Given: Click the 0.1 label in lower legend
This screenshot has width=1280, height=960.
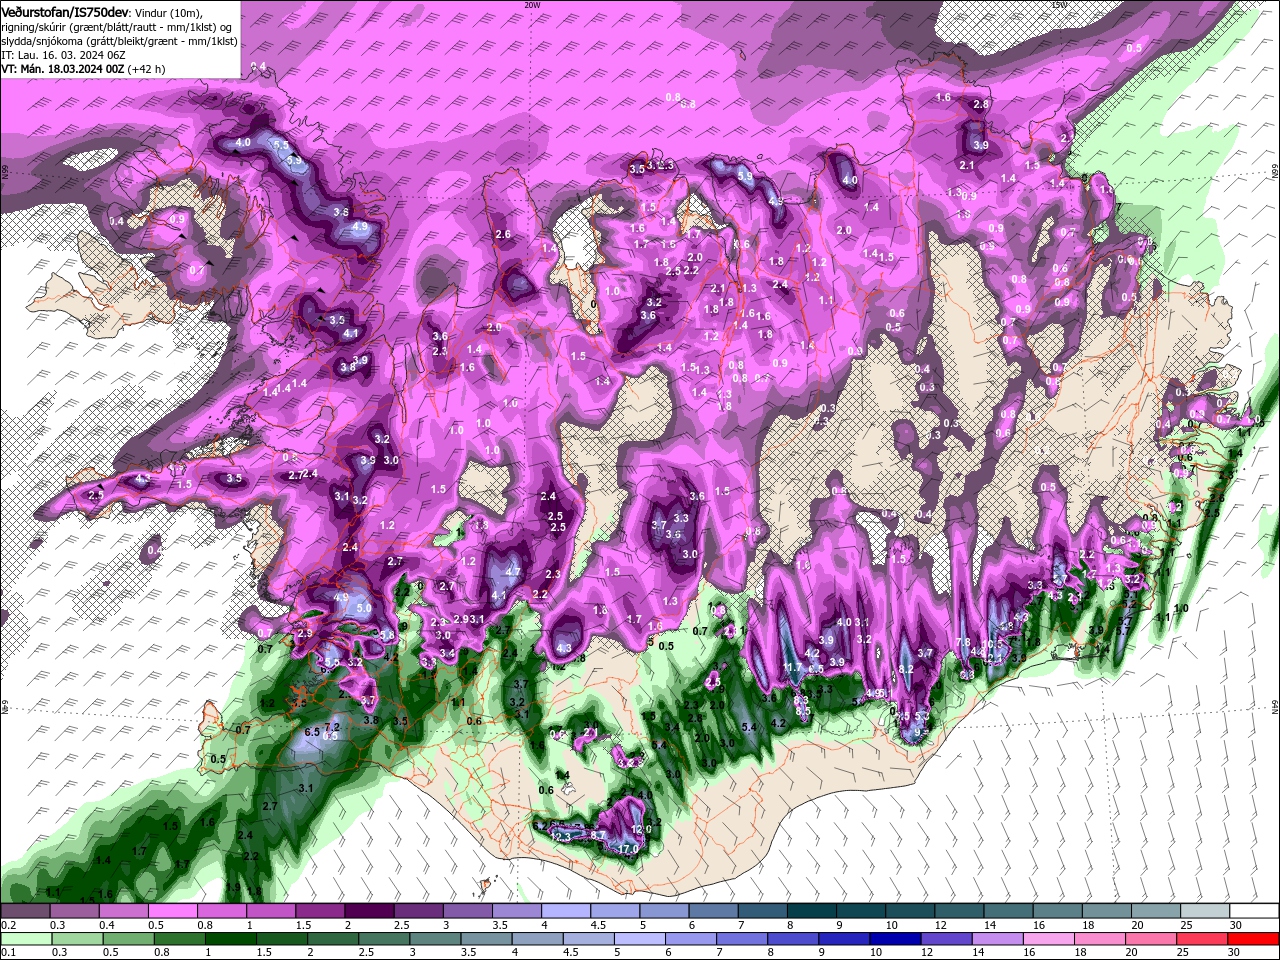Looking at the screenshot, I should (9, 953).
